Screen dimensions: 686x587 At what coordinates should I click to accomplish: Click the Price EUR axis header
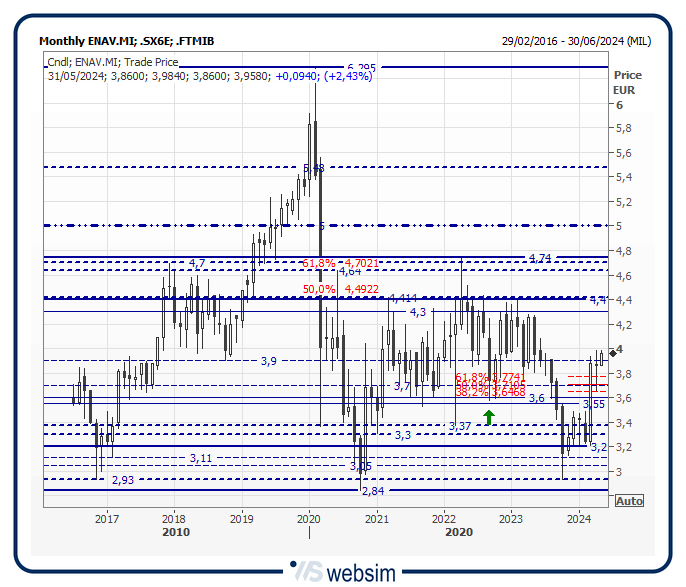pyautogui.click(x=627, y=82)
